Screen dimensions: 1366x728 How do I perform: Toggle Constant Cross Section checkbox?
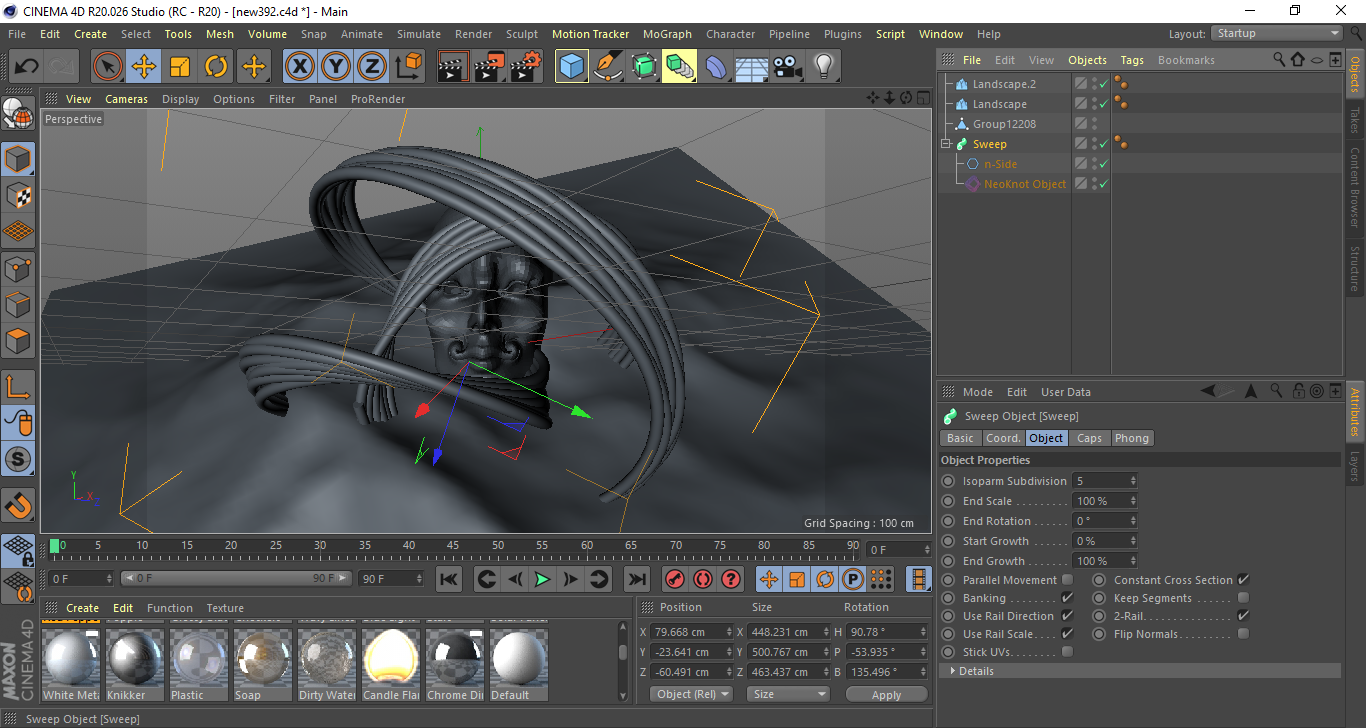1244,580
